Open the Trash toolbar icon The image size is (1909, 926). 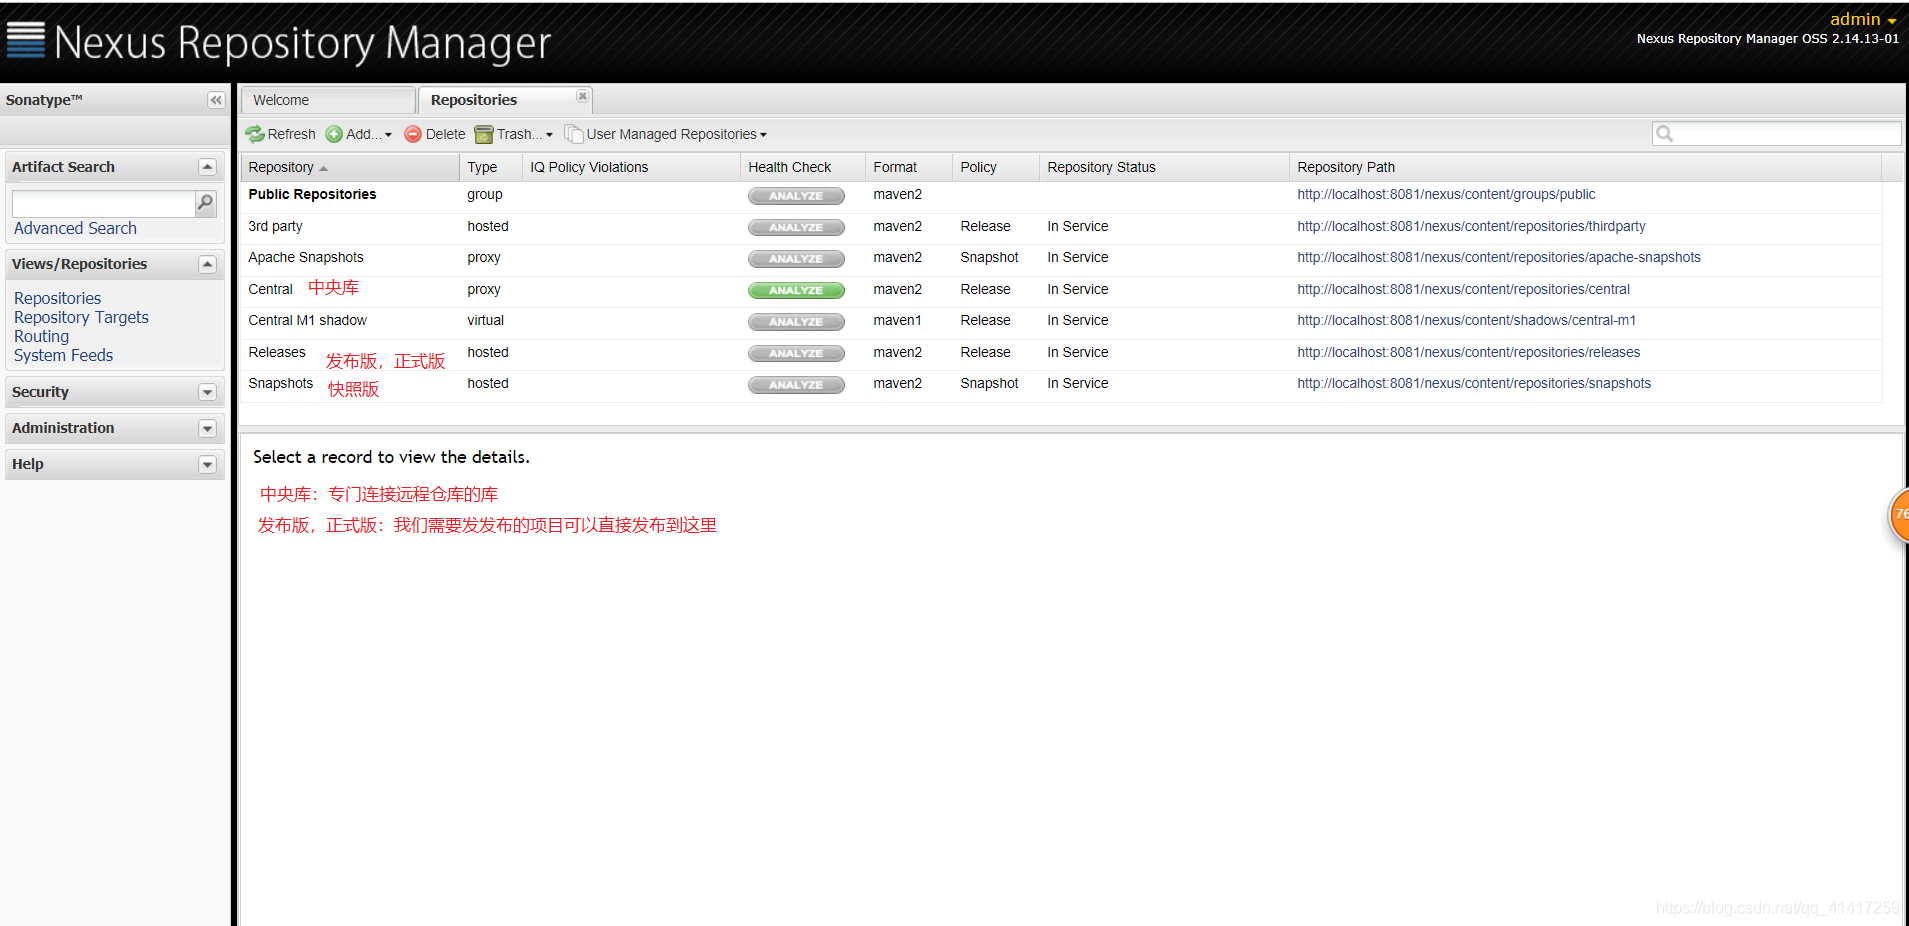click(484, 134)
